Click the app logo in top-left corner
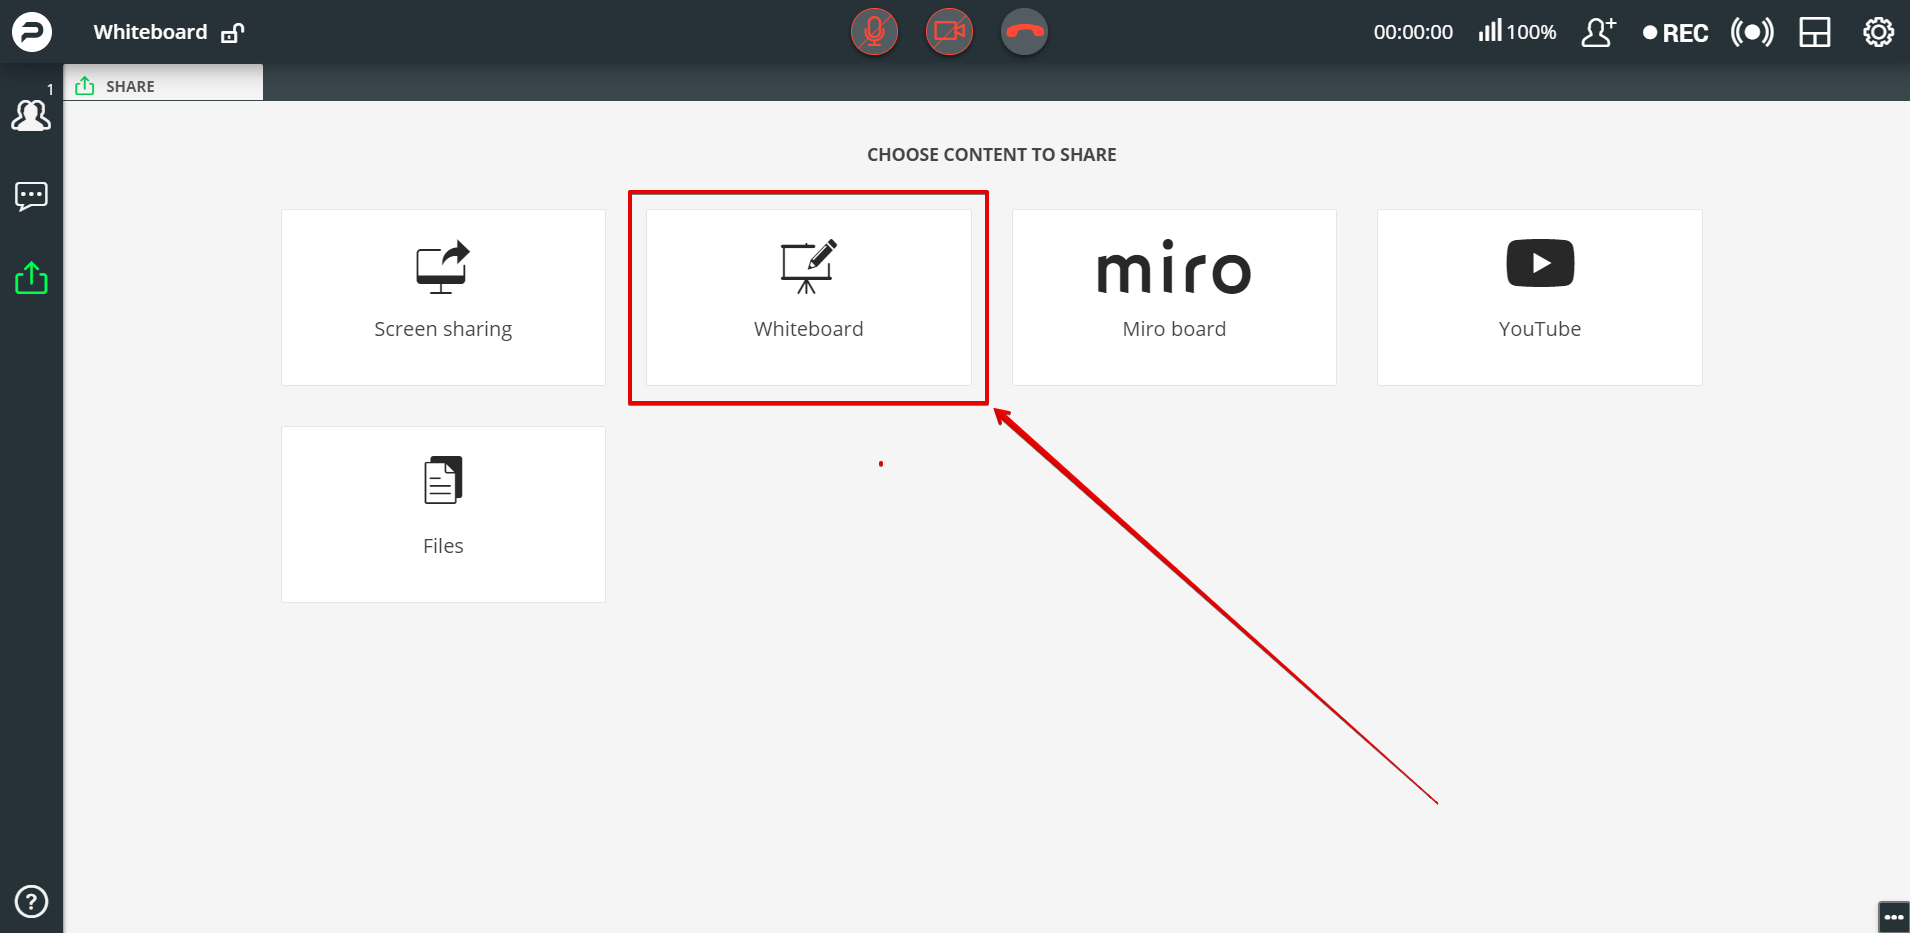The width and height of the screenshot is (1910, 933). pyautogui.click(x=31, y=32)
